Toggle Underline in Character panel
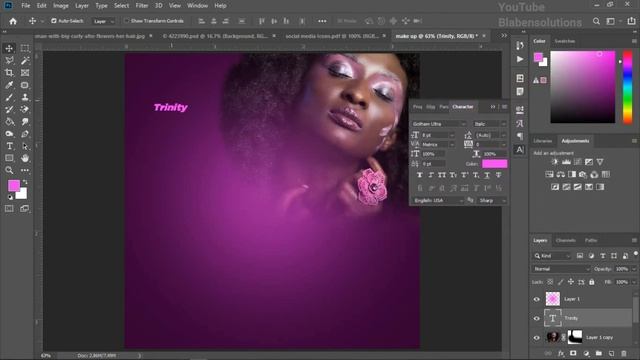This screenshot has width=640, height=360. (487, 175)
